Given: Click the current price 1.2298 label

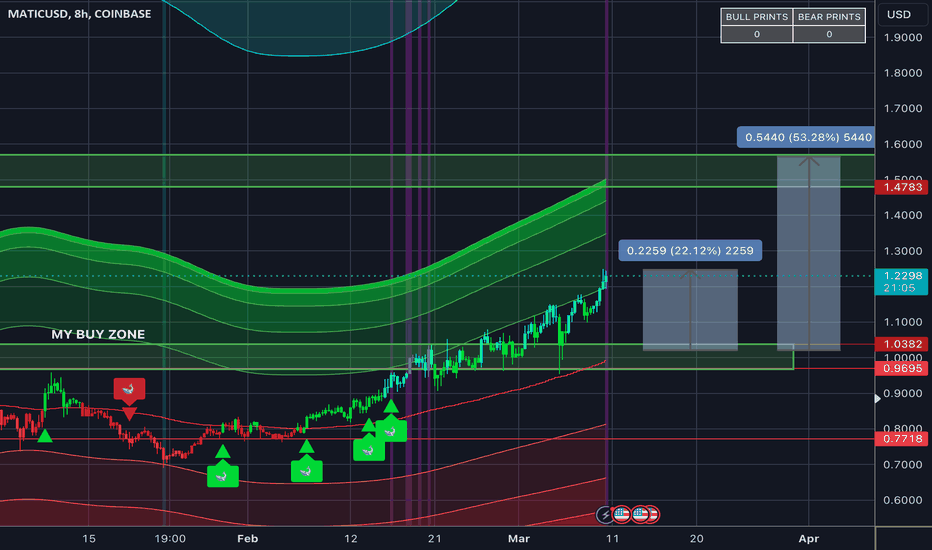Looking at the screenshot, I should coord(903,275).
